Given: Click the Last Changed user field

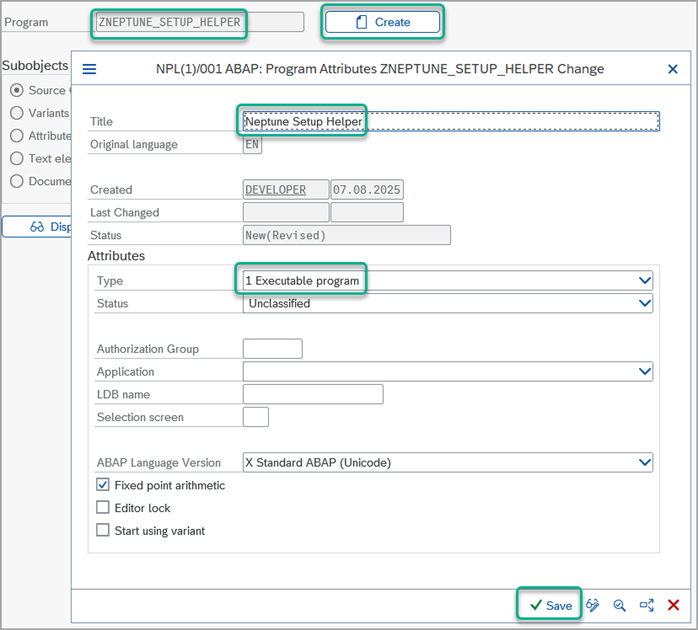Looking at the screenshot, I should (x=286, y=212).
